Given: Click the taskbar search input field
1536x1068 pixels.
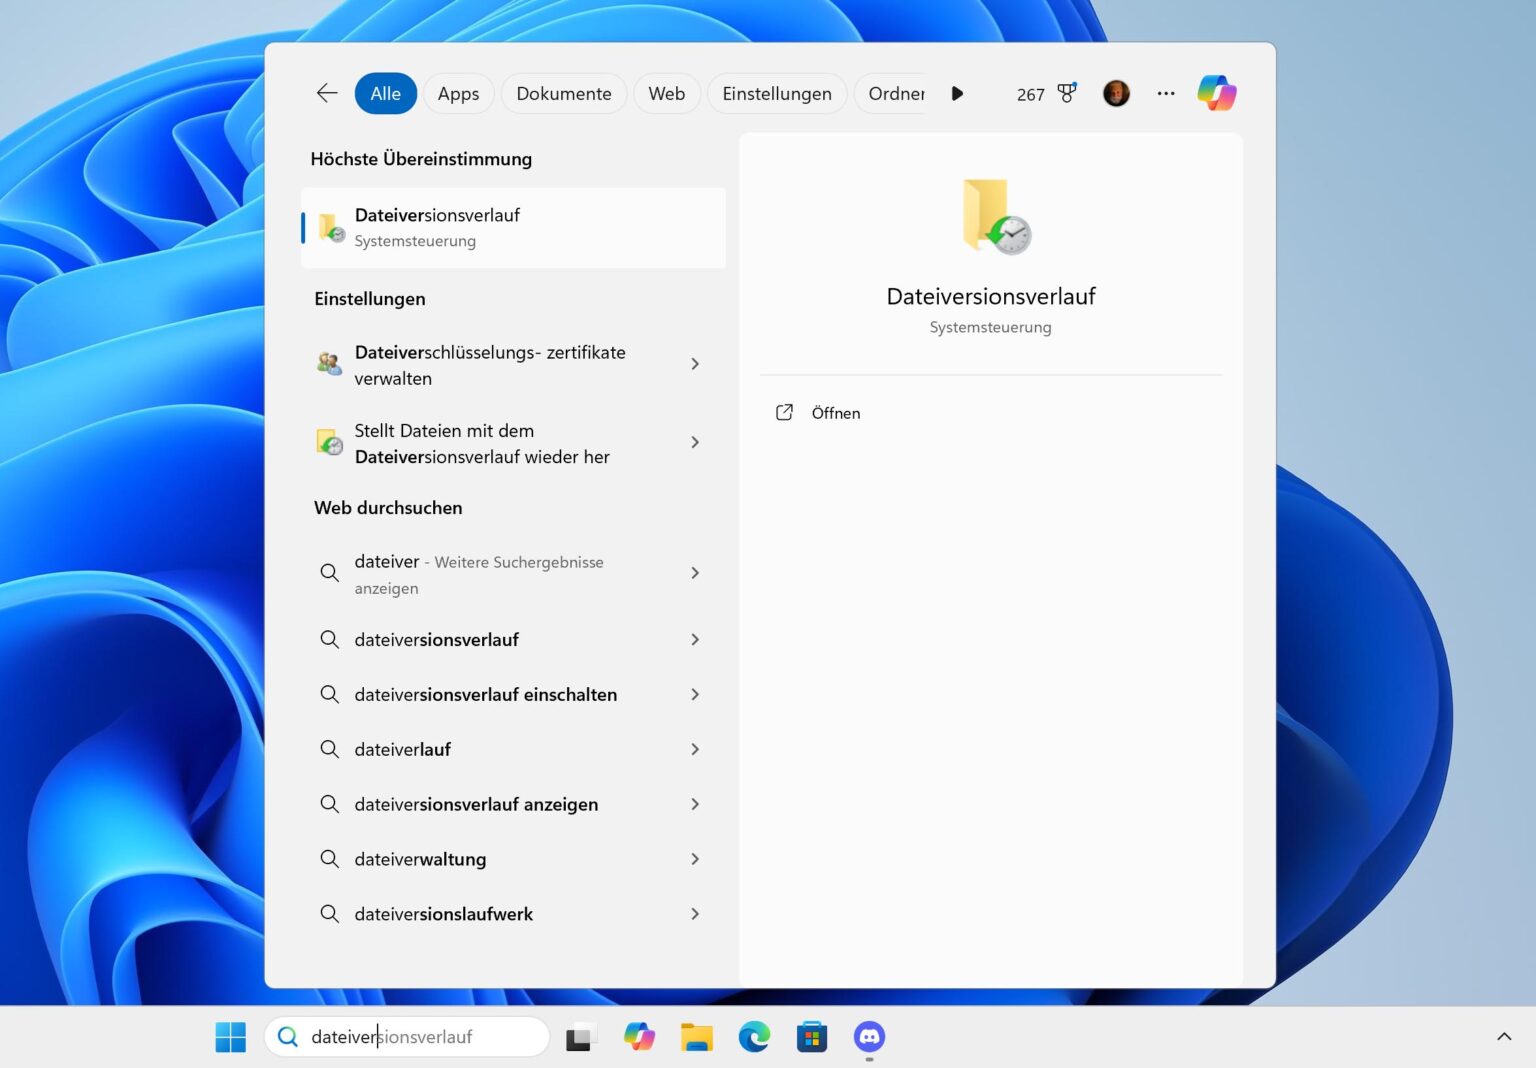Looking at the screenshot, I should 420,1037.
